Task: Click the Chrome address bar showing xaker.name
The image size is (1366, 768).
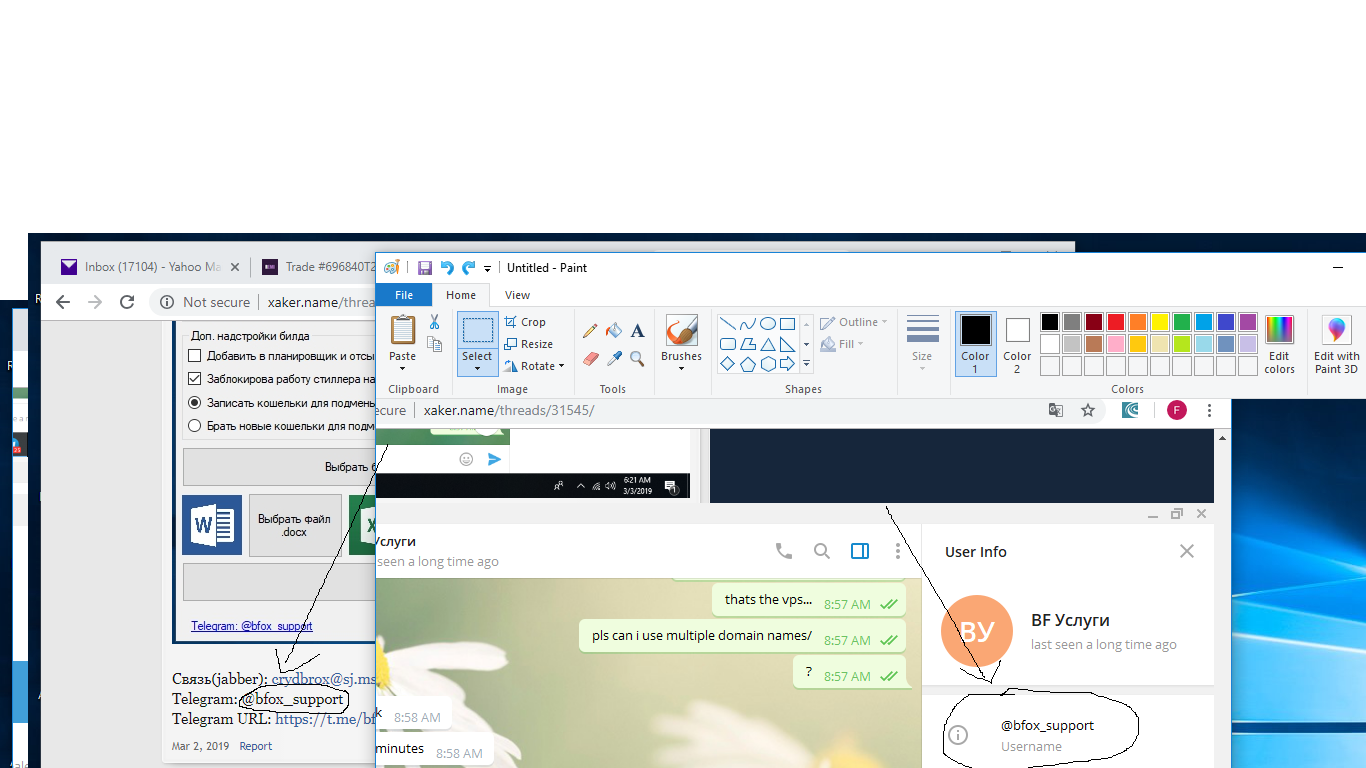Action: pyautogui.click(x=260, y=302)
